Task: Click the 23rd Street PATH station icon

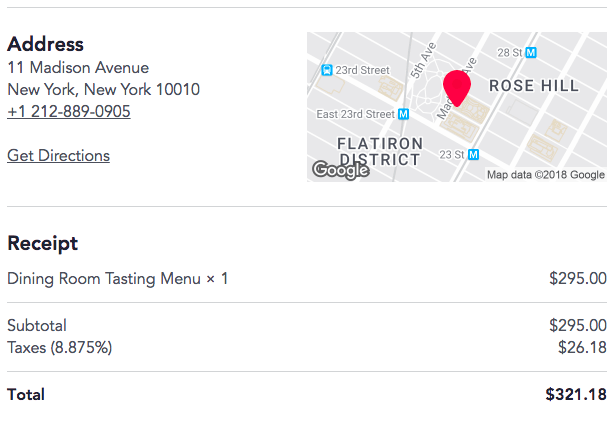Action: click(327, 70)
